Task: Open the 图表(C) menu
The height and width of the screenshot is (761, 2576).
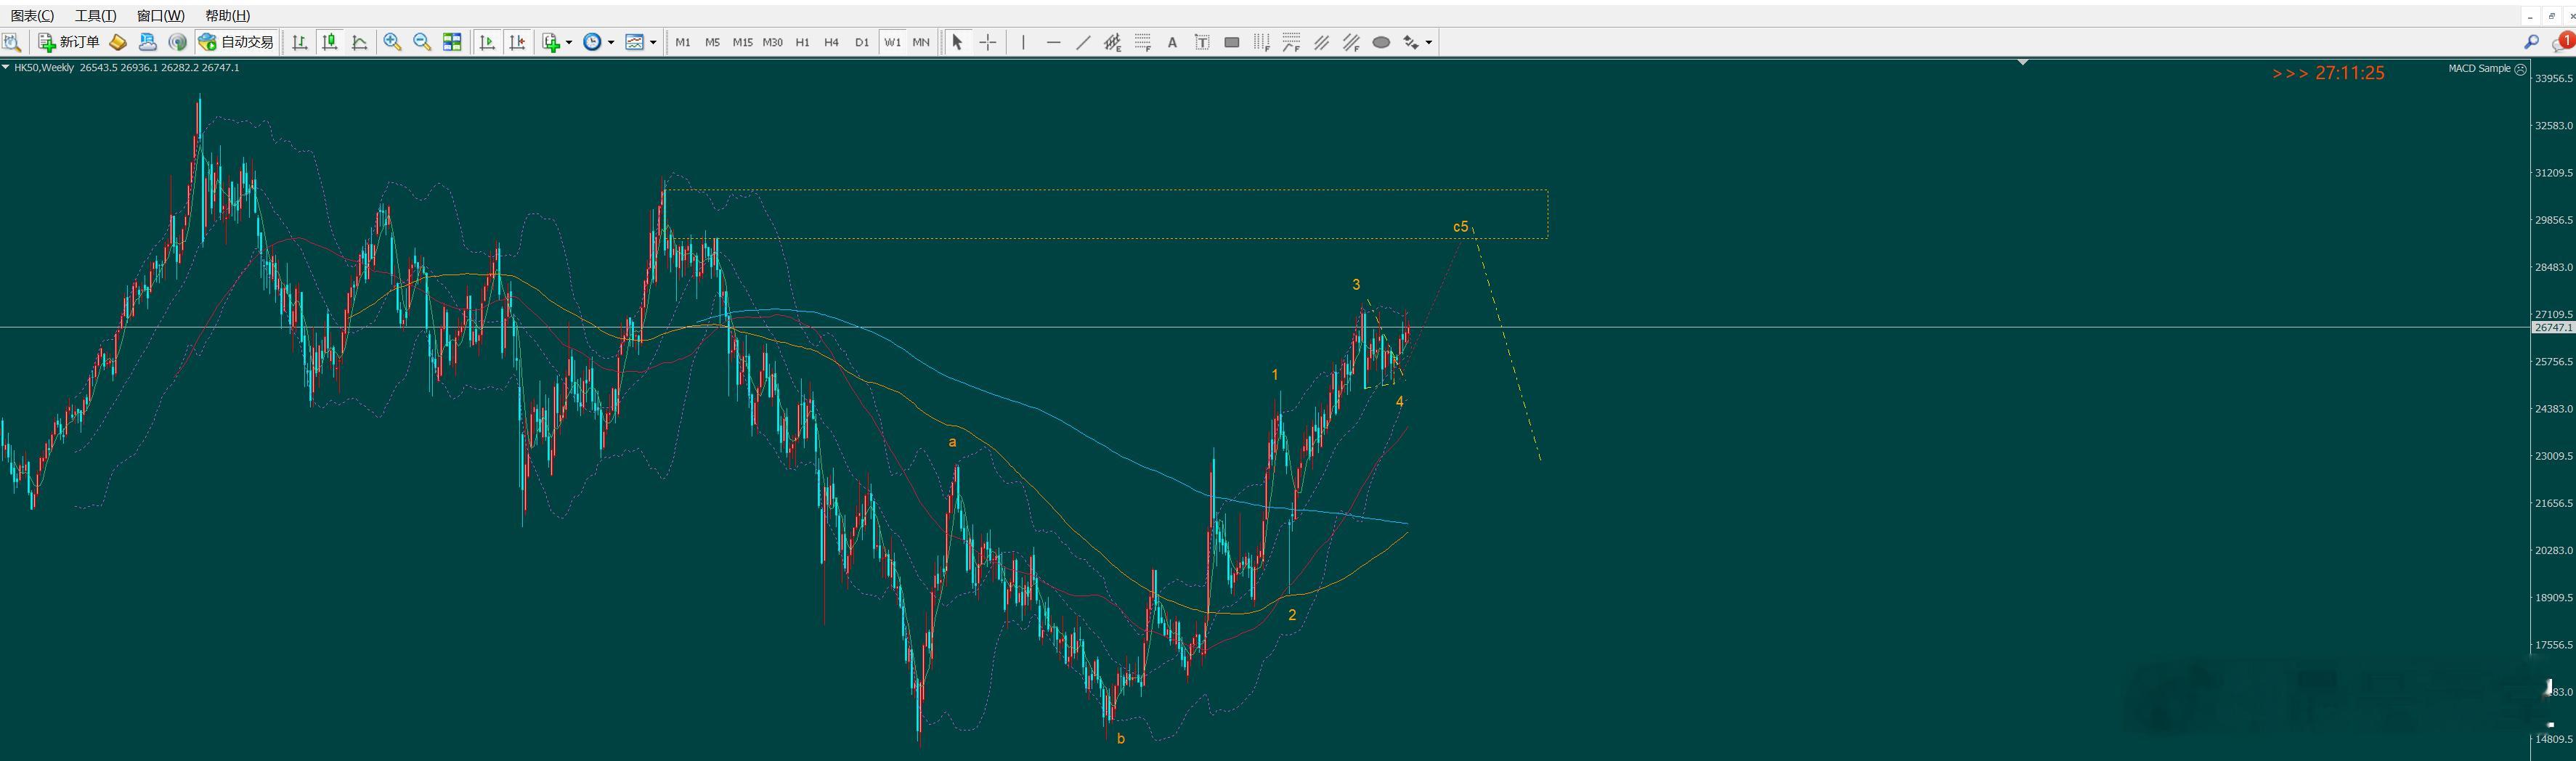Action: coord(33,15)
